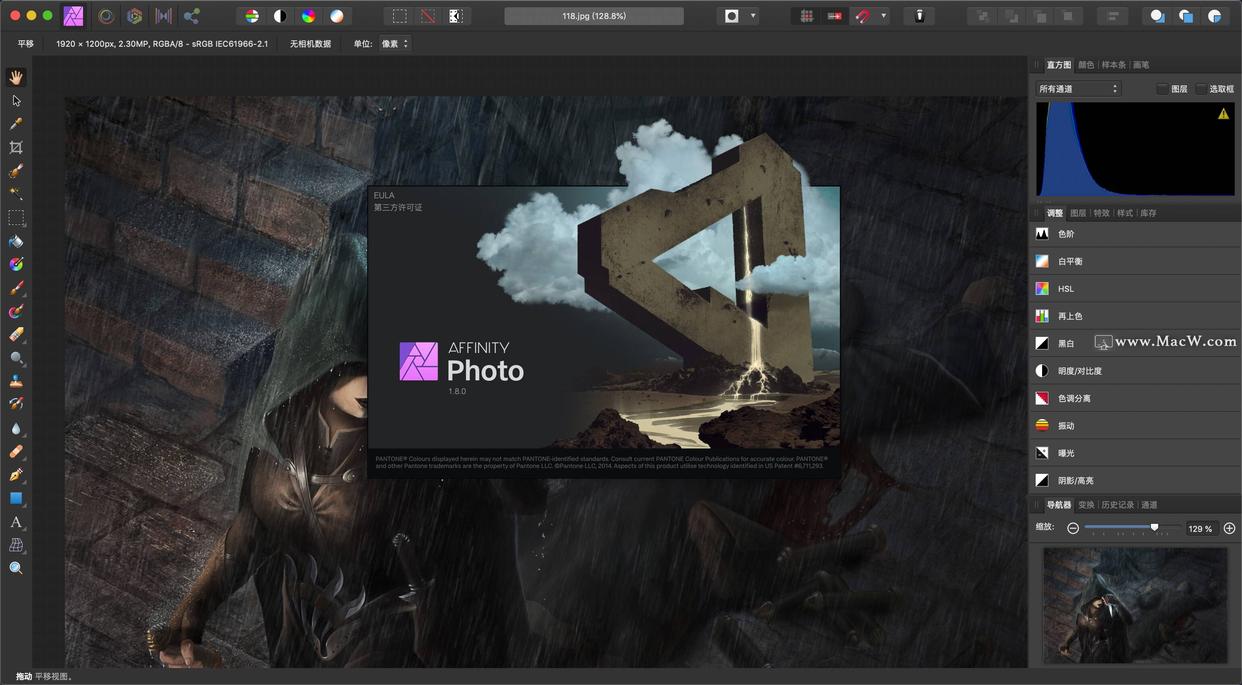Select the Crop tool
Image resolution: width=1242 pixels, height=685 pixels.
(x=16, y=145)
